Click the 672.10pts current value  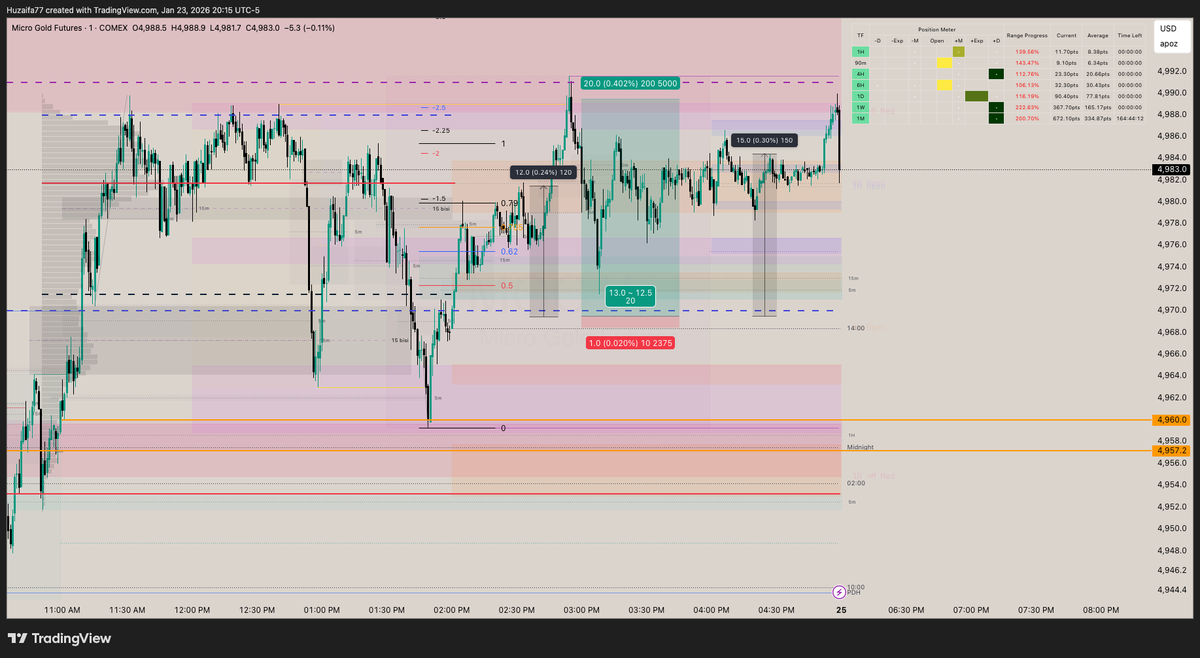[1066, 118]
